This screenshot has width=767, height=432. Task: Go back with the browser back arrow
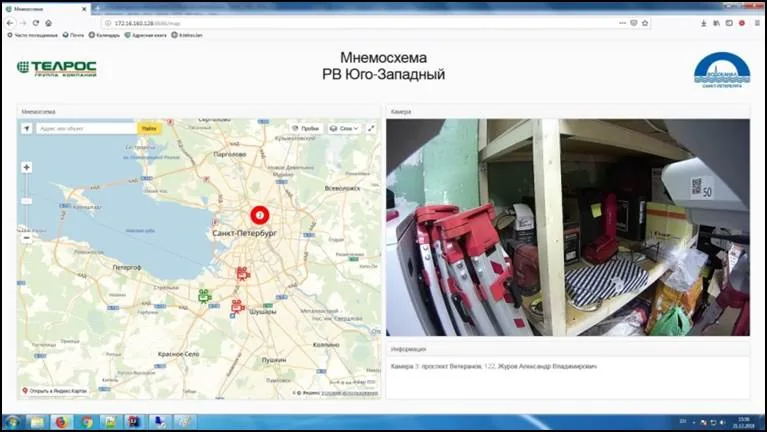(10, 23)
